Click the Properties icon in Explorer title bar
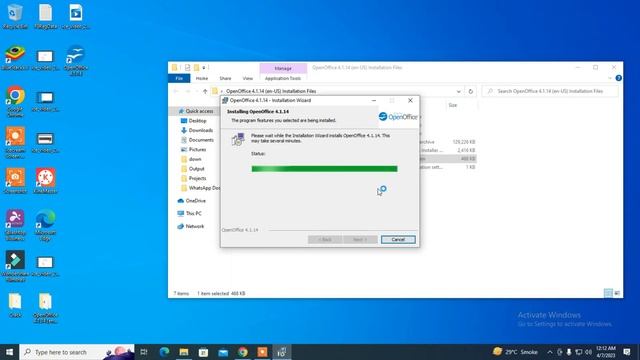 (187, 68)
